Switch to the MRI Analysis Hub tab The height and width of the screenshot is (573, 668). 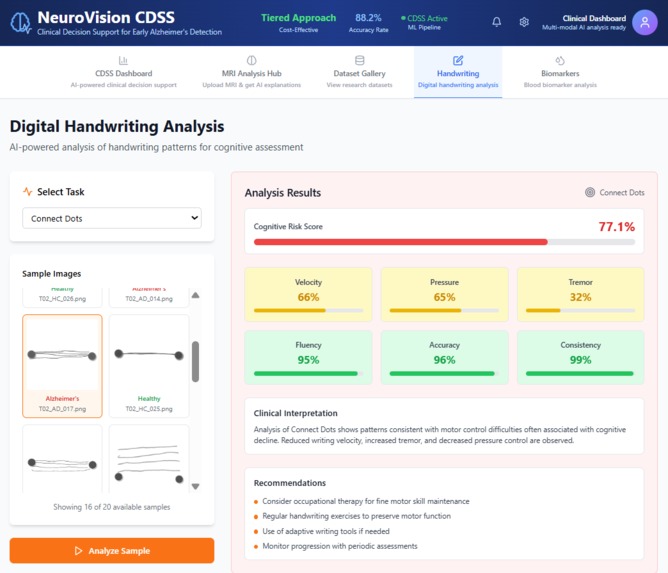[x=251, y=72]
